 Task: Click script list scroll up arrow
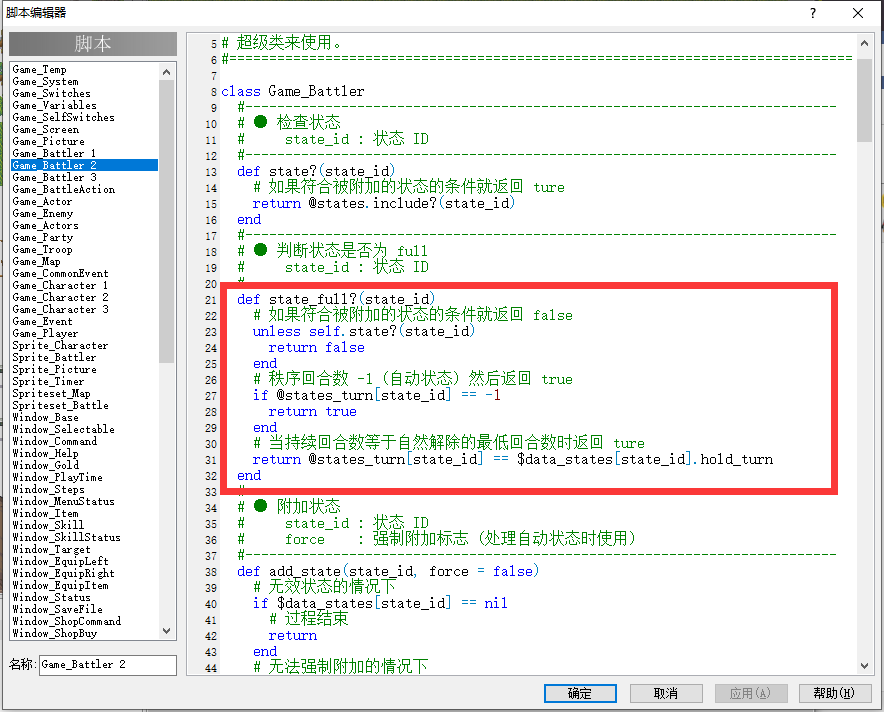(x=166, y=72)
